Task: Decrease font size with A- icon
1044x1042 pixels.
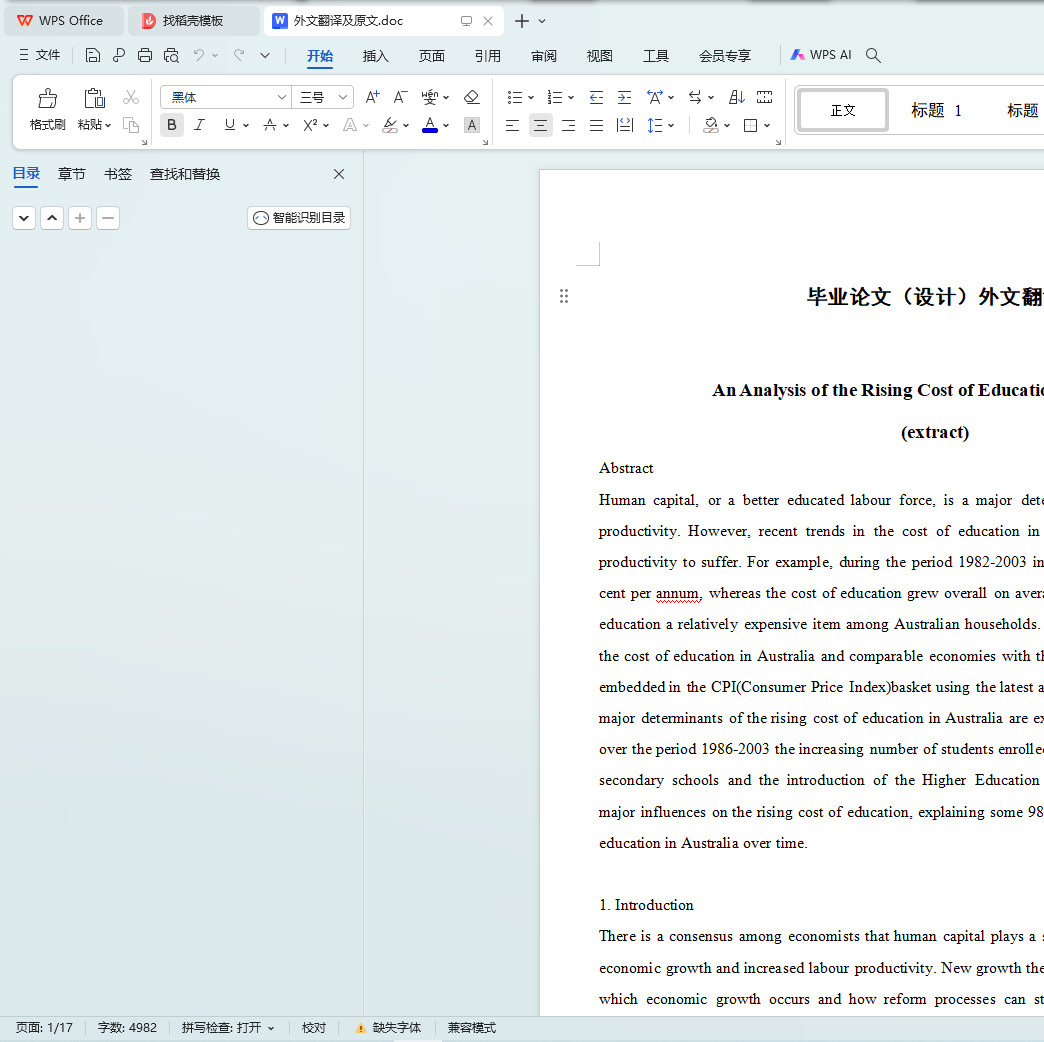Action: pos(399,97)
